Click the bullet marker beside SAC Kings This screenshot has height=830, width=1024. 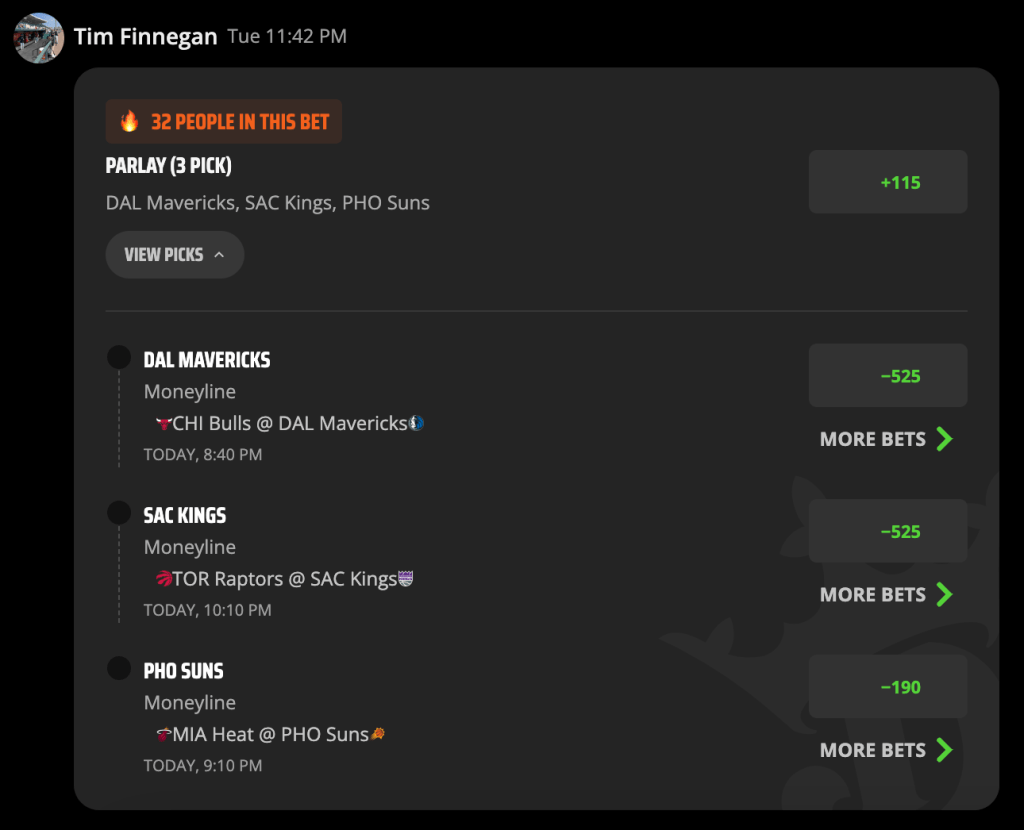pyautogui.click(x=119, y=513)
